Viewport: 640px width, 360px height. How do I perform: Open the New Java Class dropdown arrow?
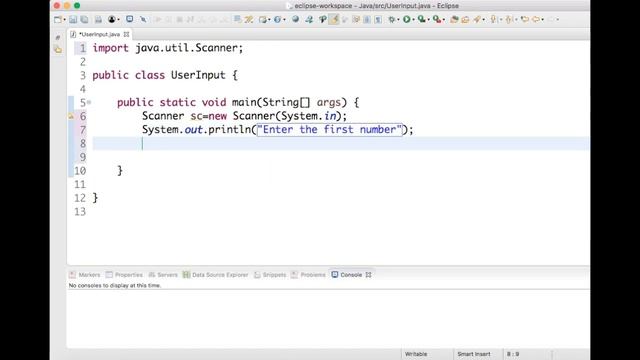coord(284,20)
